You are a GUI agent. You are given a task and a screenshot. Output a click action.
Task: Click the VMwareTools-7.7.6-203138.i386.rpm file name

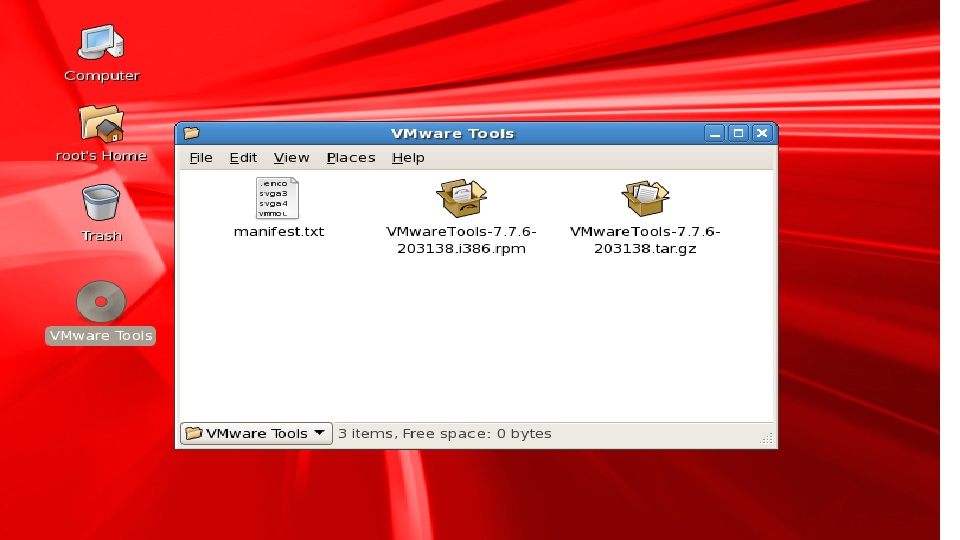tap(462, 240)
